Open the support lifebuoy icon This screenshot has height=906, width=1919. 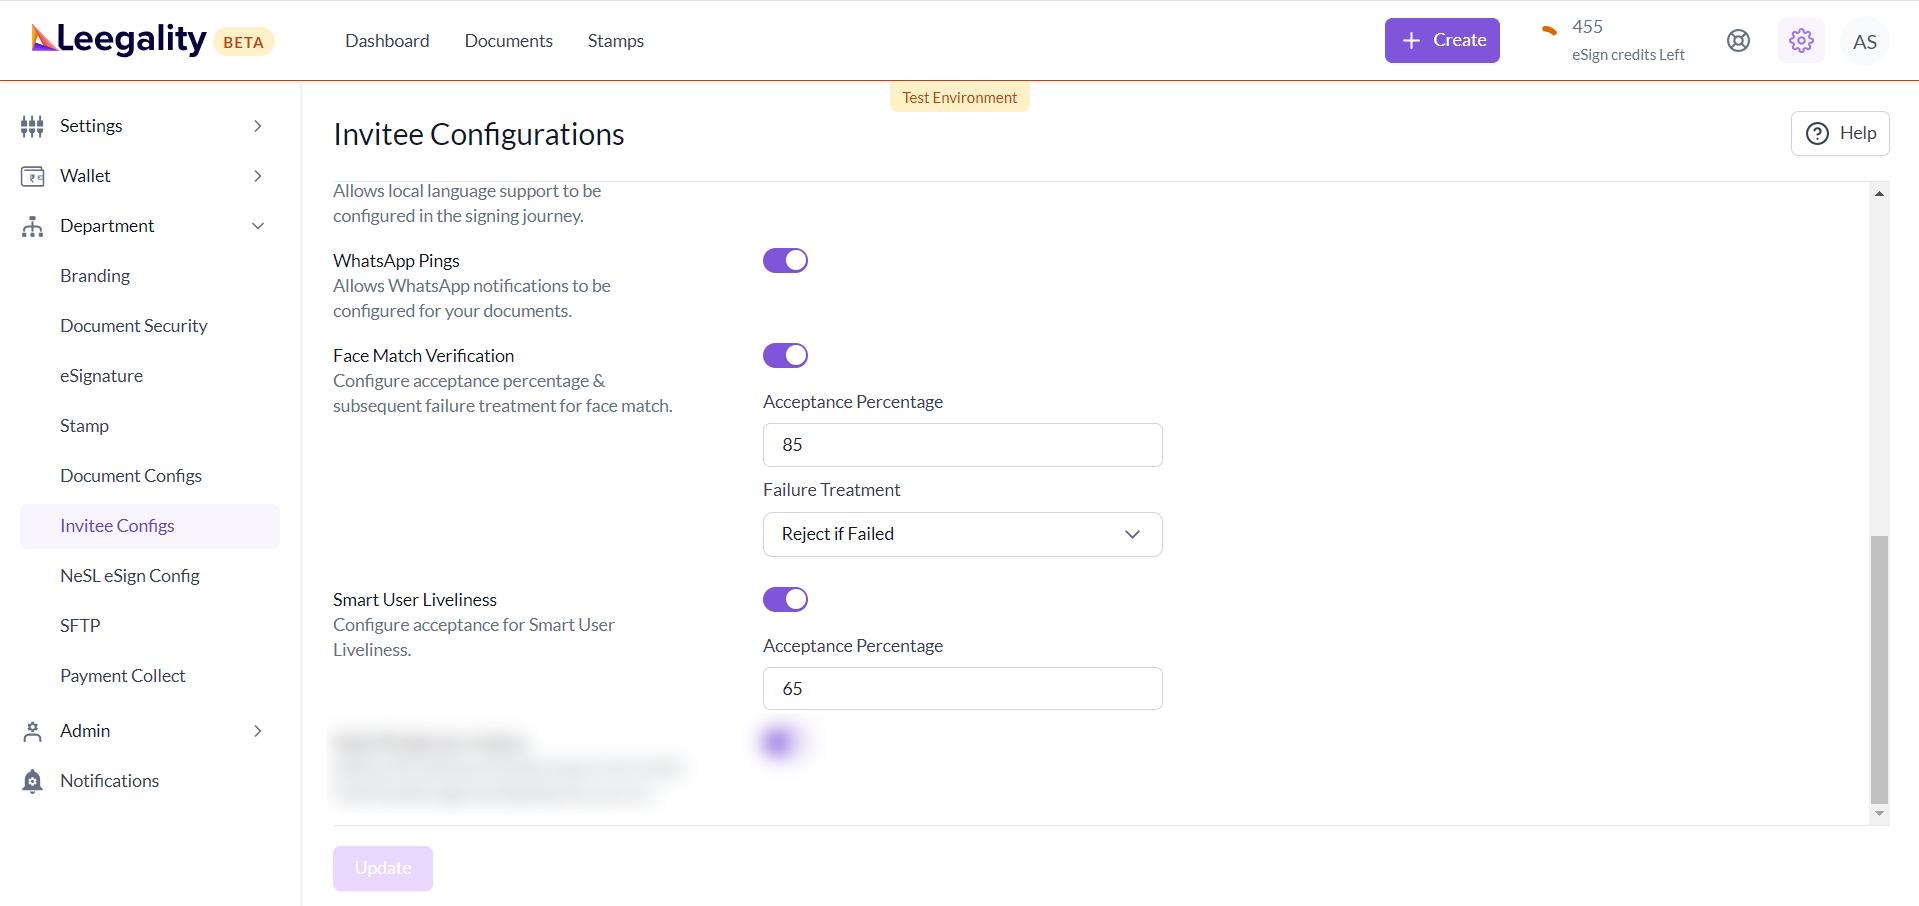[1738, 41]
